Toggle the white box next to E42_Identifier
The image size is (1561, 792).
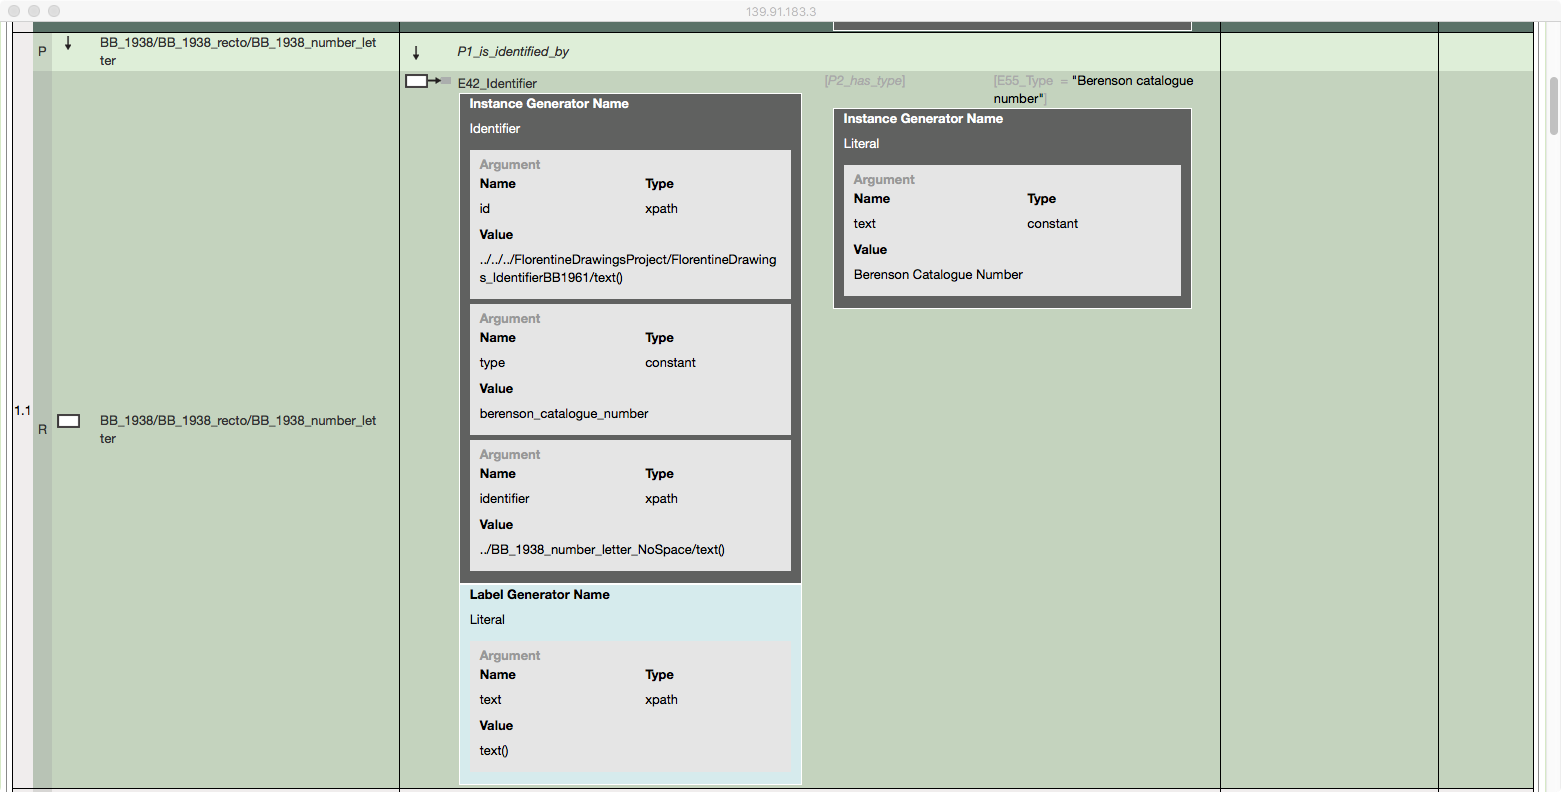click(415, 81)
